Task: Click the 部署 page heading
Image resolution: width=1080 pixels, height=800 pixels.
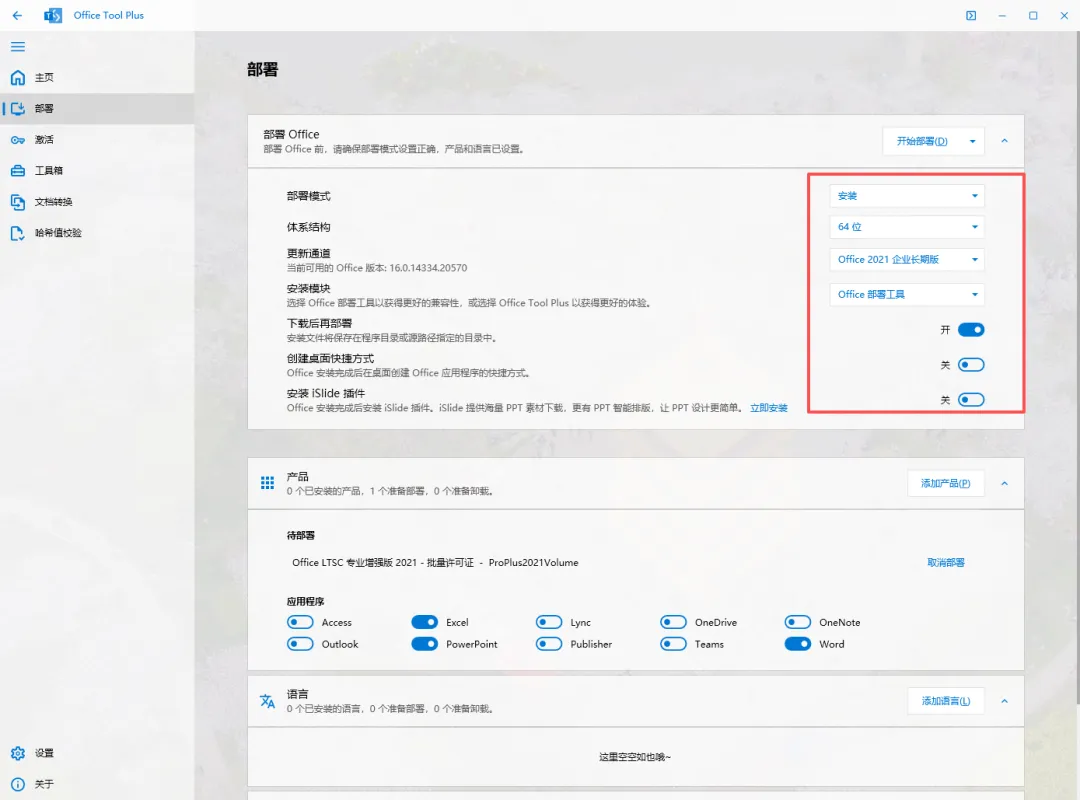Action: 262,69
